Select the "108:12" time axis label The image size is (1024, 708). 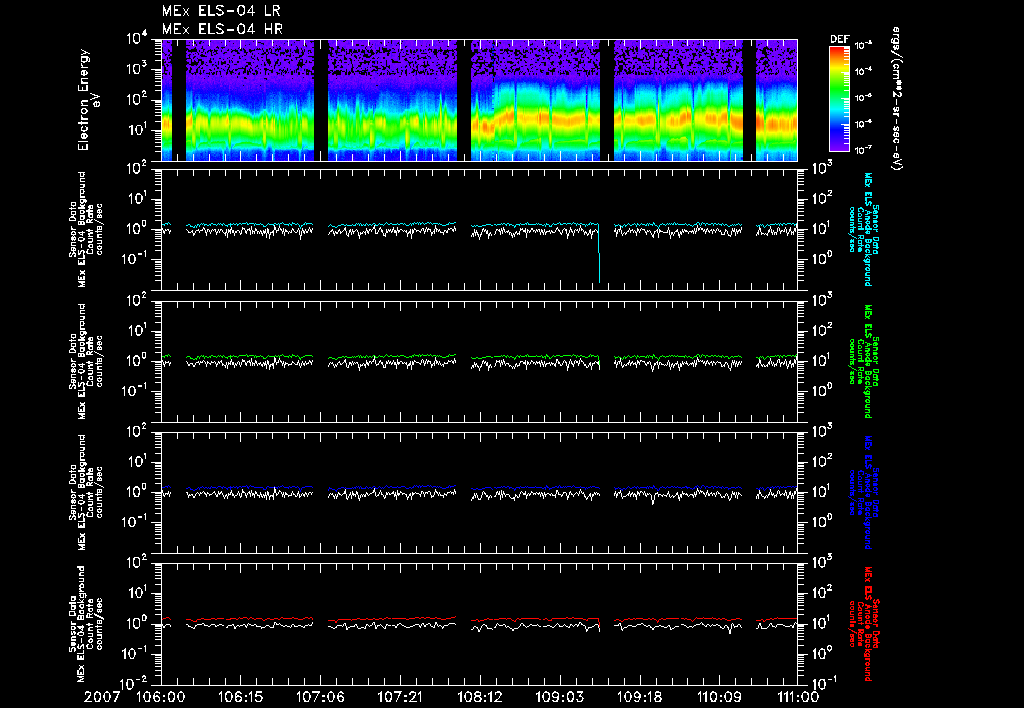[479, 697]
